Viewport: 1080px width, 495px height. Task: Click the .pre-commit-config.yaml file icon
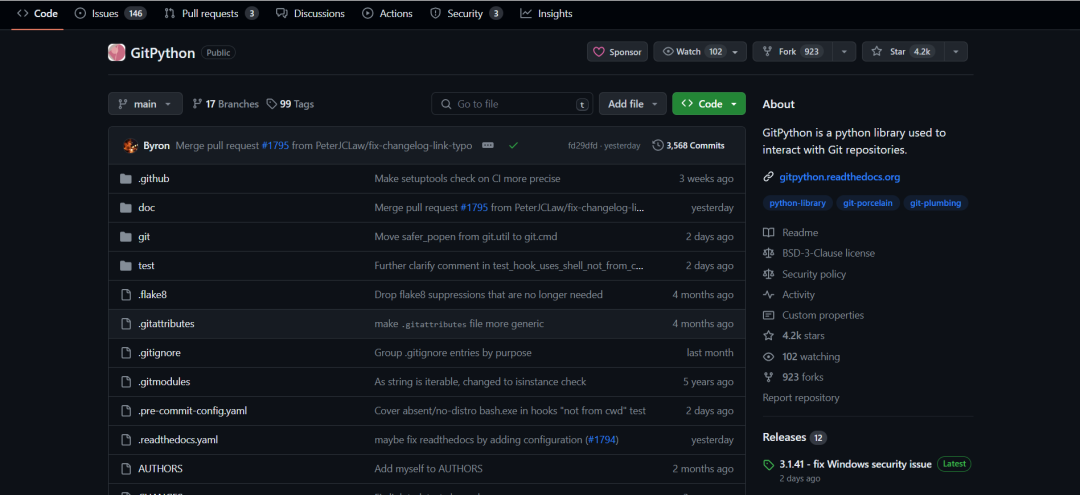pyautogui.click(x=125, y=411)
